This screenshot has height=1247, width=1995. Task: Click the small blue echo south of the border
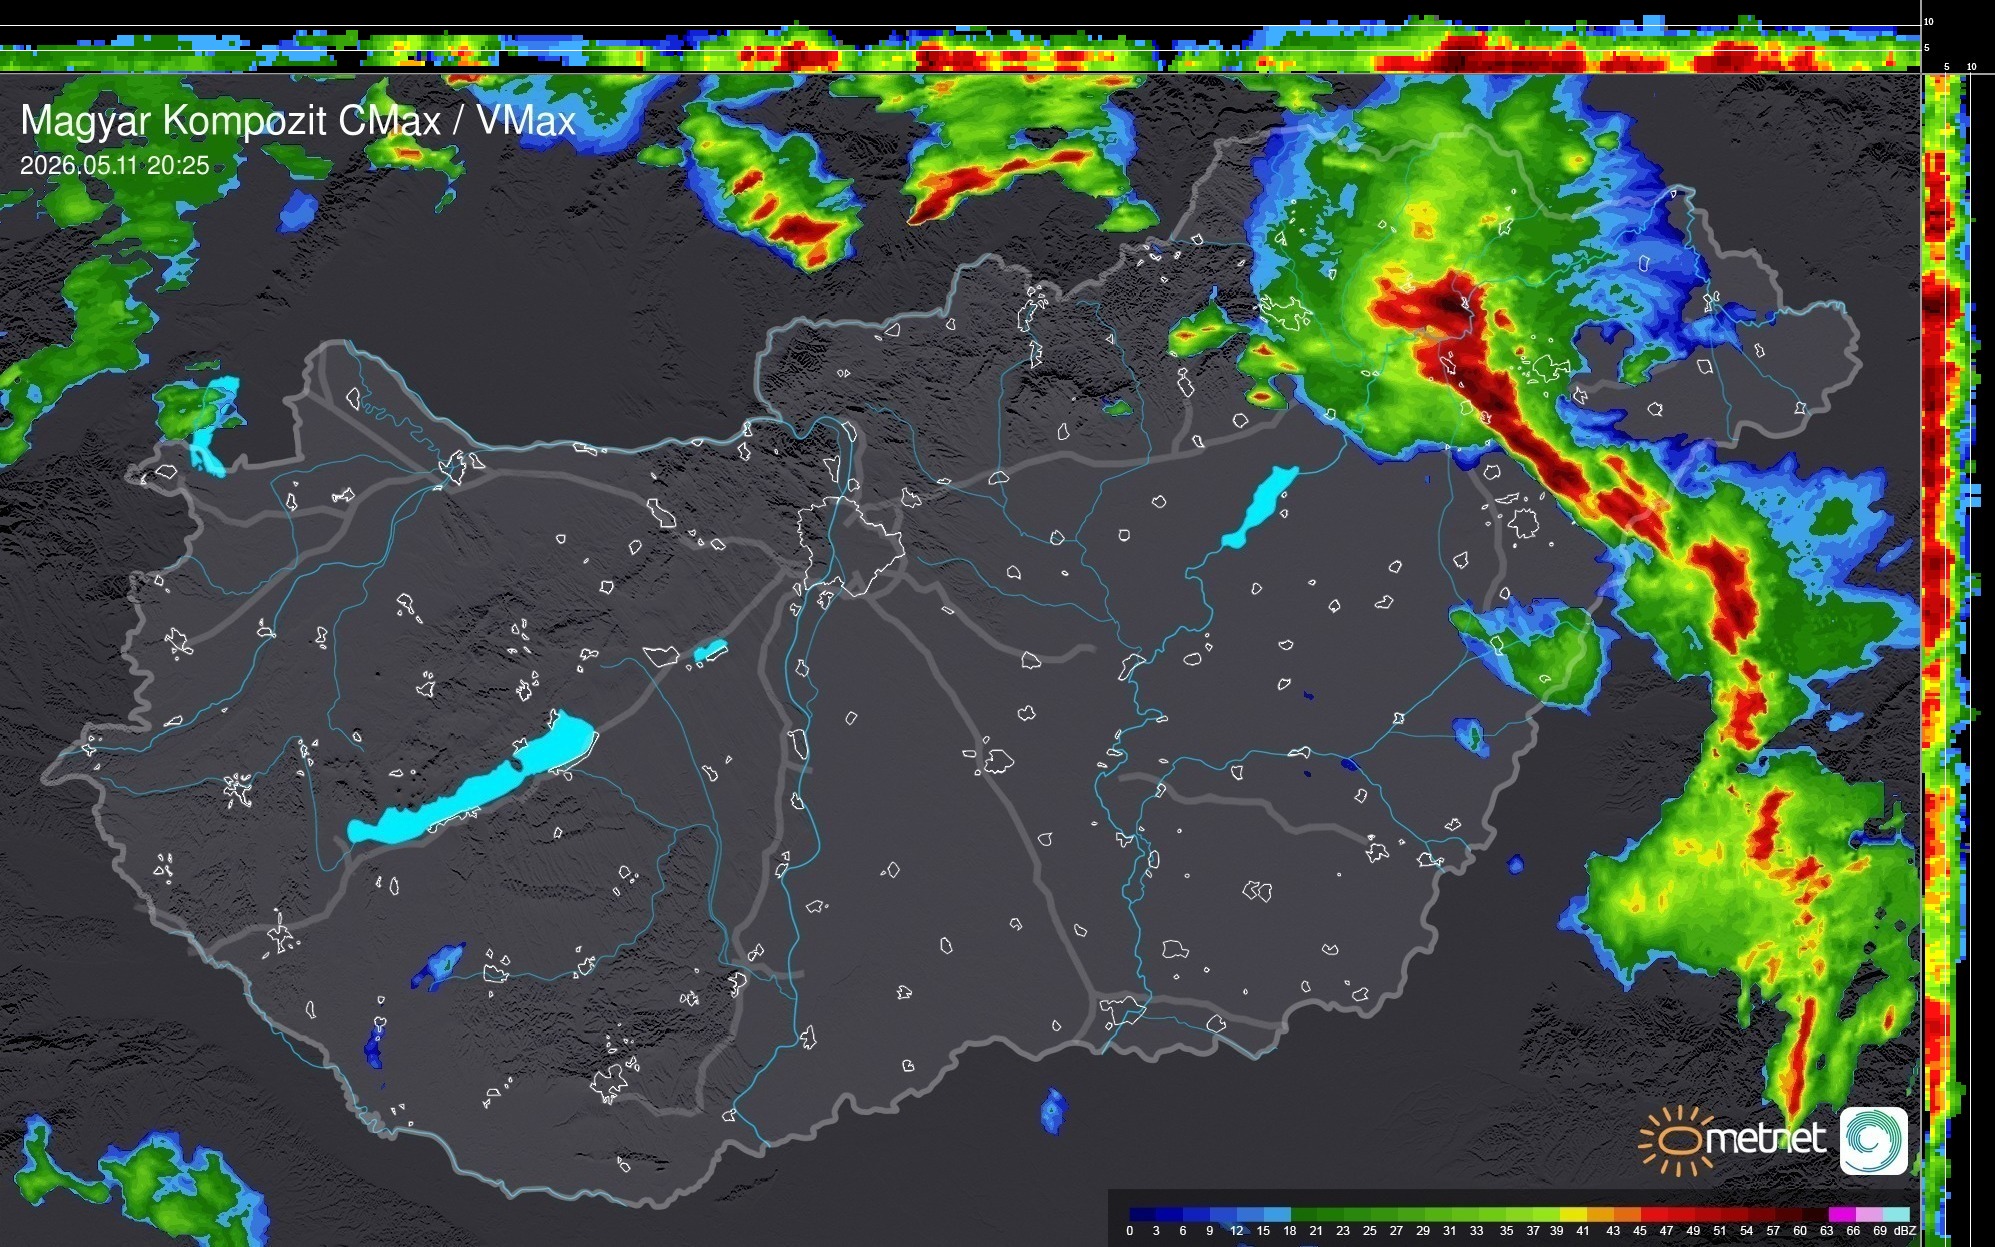[1053, 1111]
